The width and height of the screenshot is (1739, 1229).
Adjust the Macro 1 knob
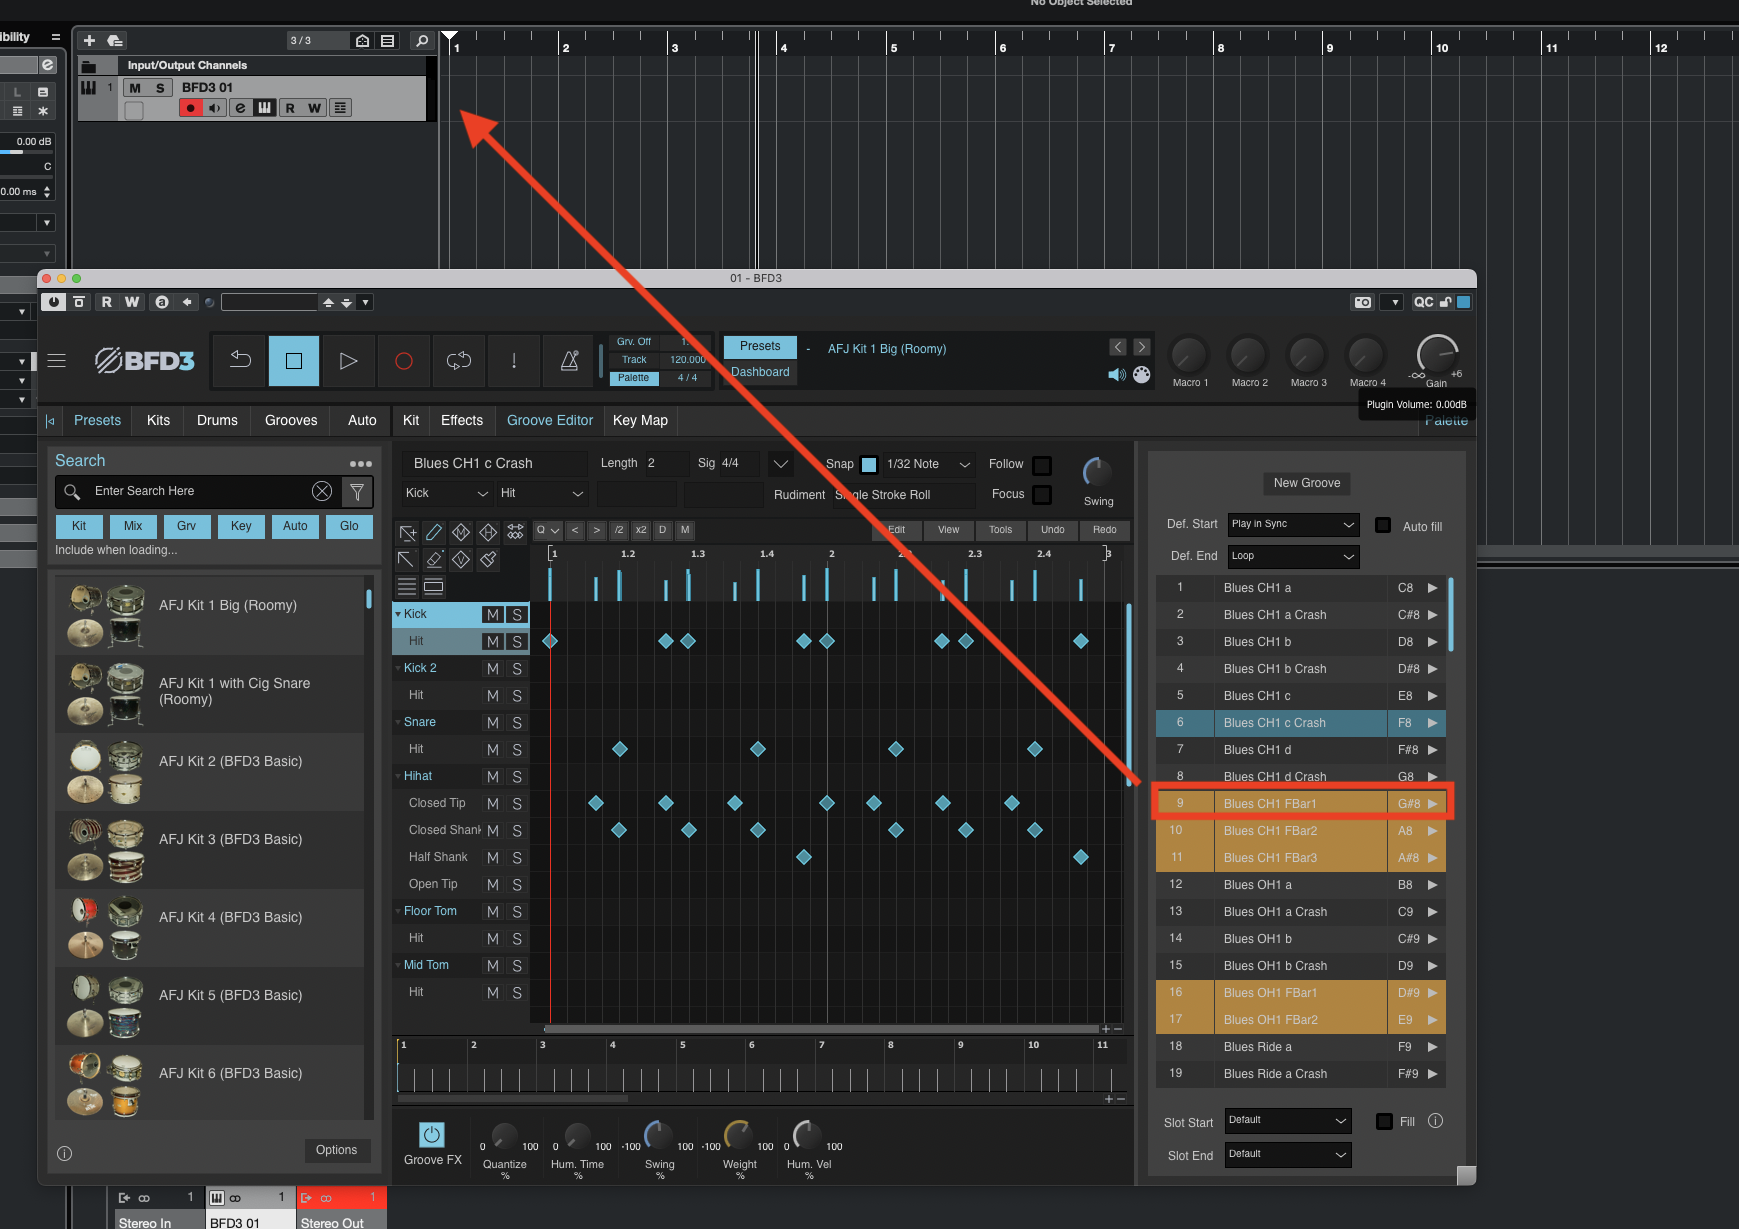1190,355
